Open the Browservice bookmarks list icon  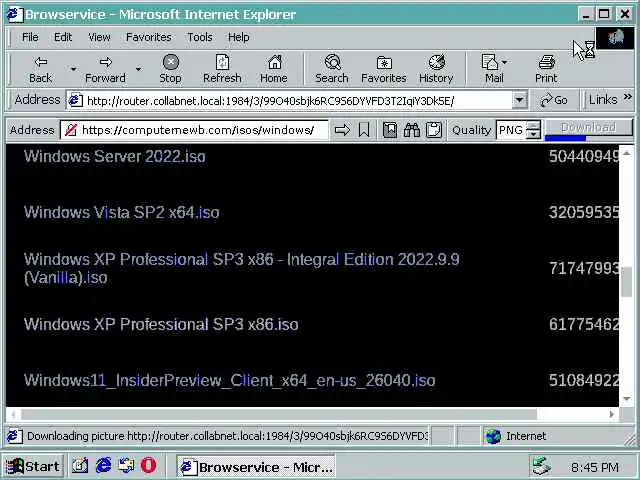(390, 130)
